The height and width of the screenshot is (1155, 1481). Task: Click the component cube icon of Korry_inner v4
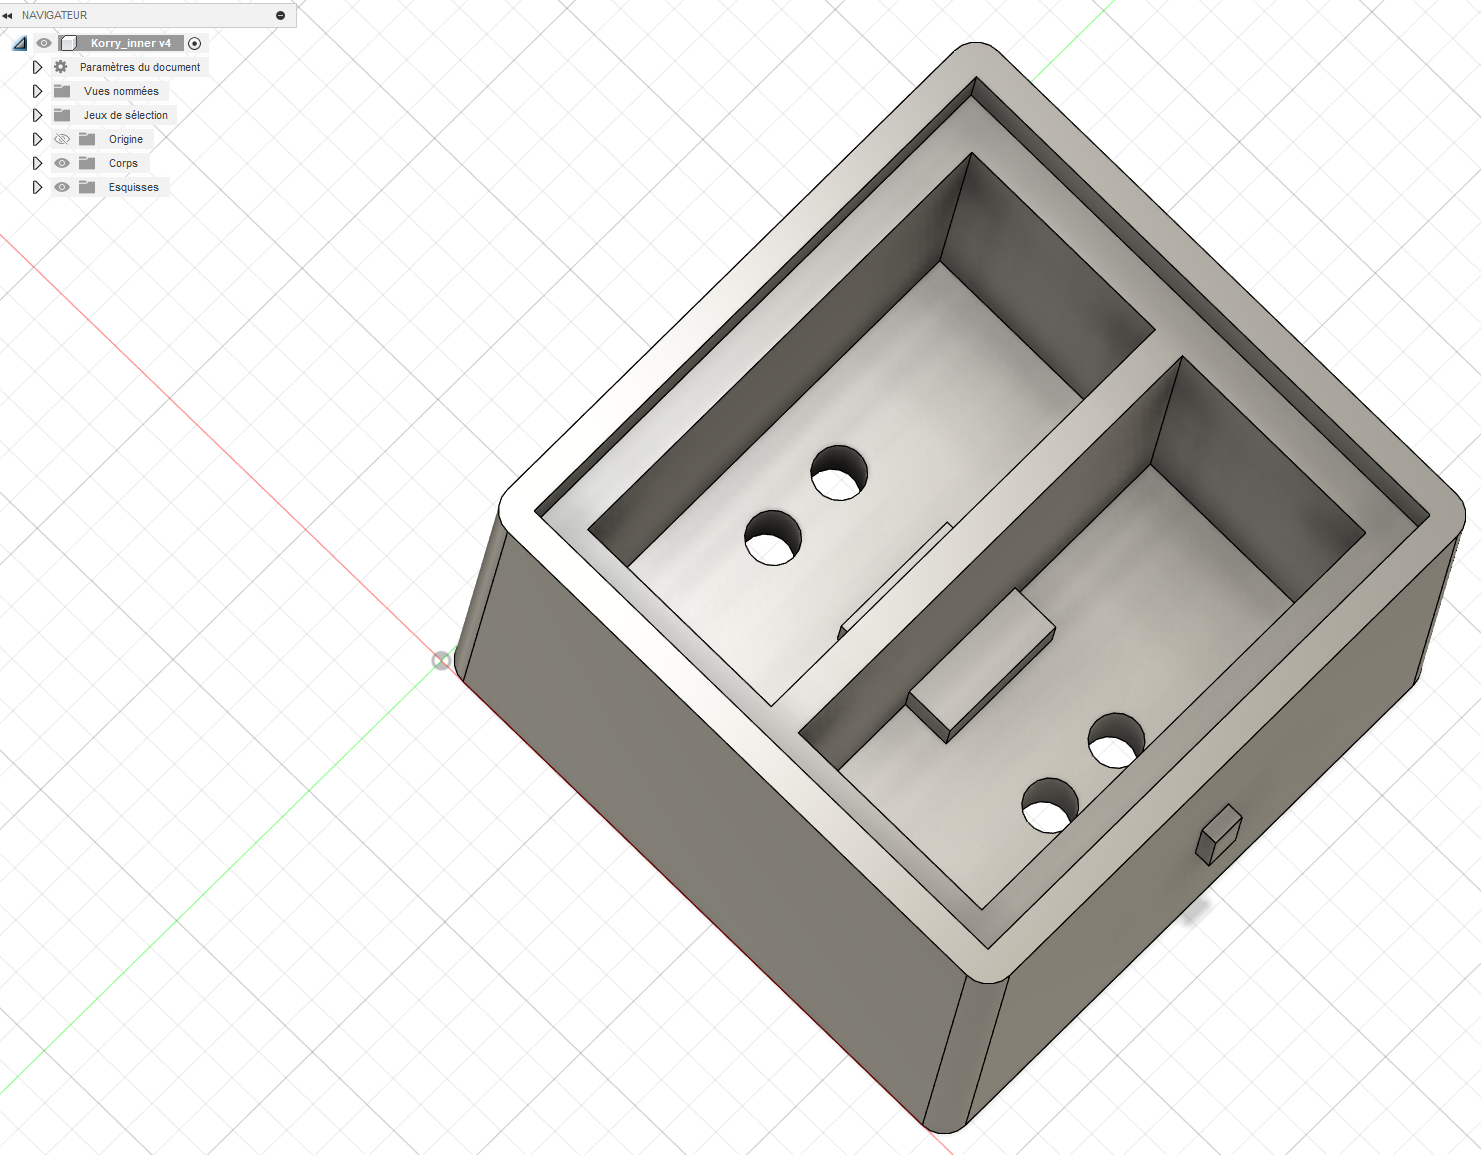tap(69, 43)
